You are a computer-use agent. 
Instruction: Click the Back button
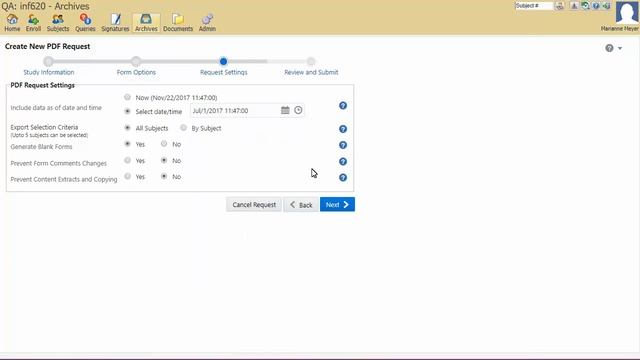301,204
